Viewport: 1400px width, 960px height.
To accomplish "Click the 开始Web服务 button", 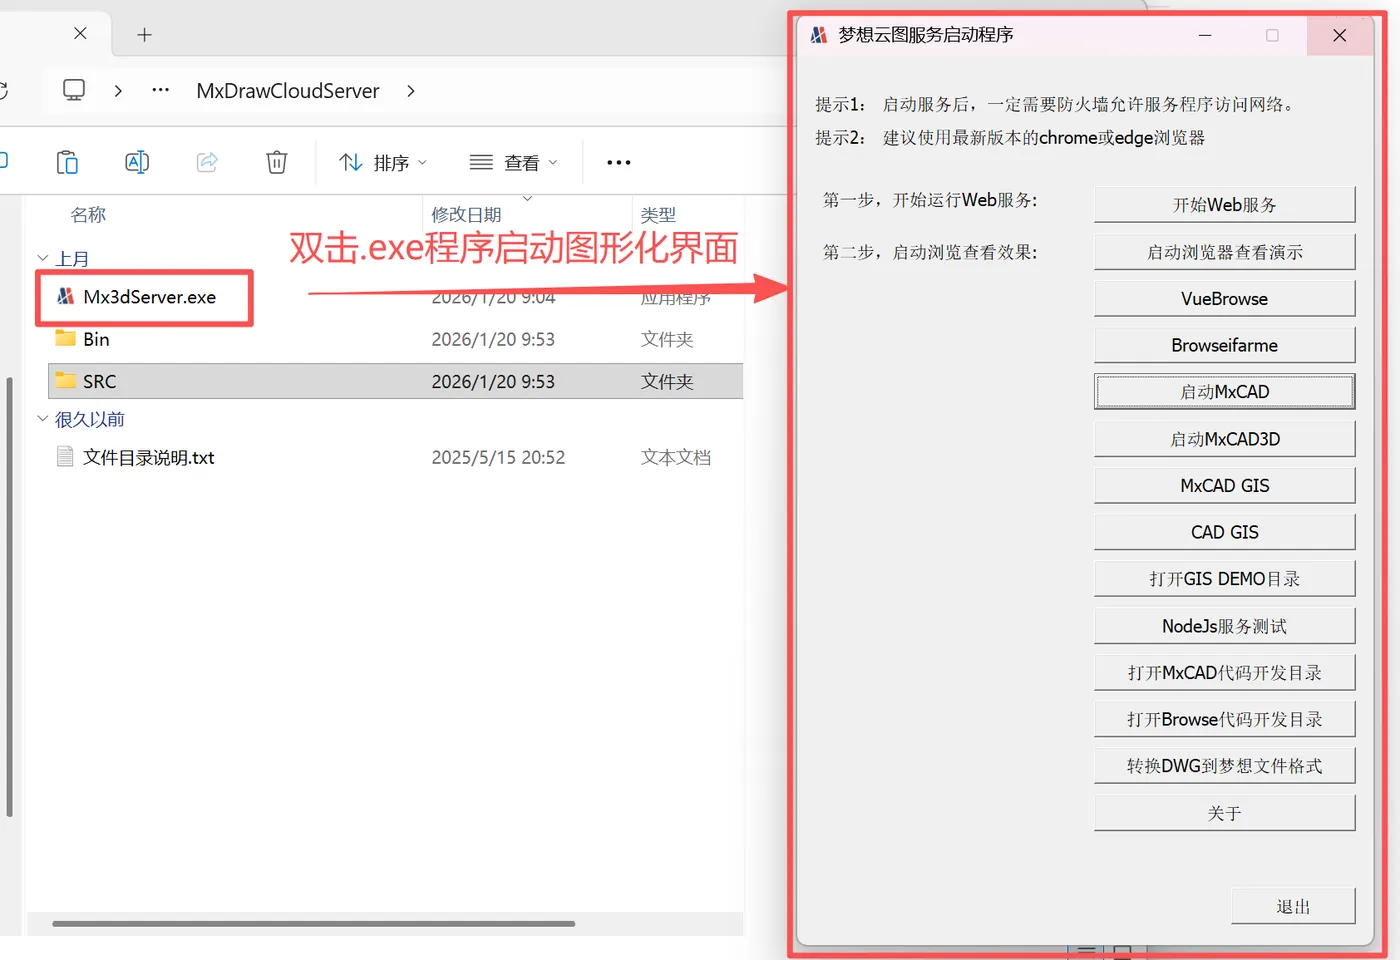I will pos(1225,205).
